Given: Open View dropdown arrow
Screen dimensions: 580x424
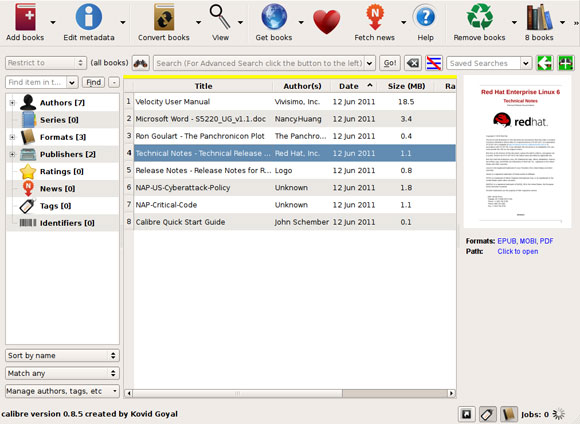Looking at the screenshot, I should [x=240, y=22].
